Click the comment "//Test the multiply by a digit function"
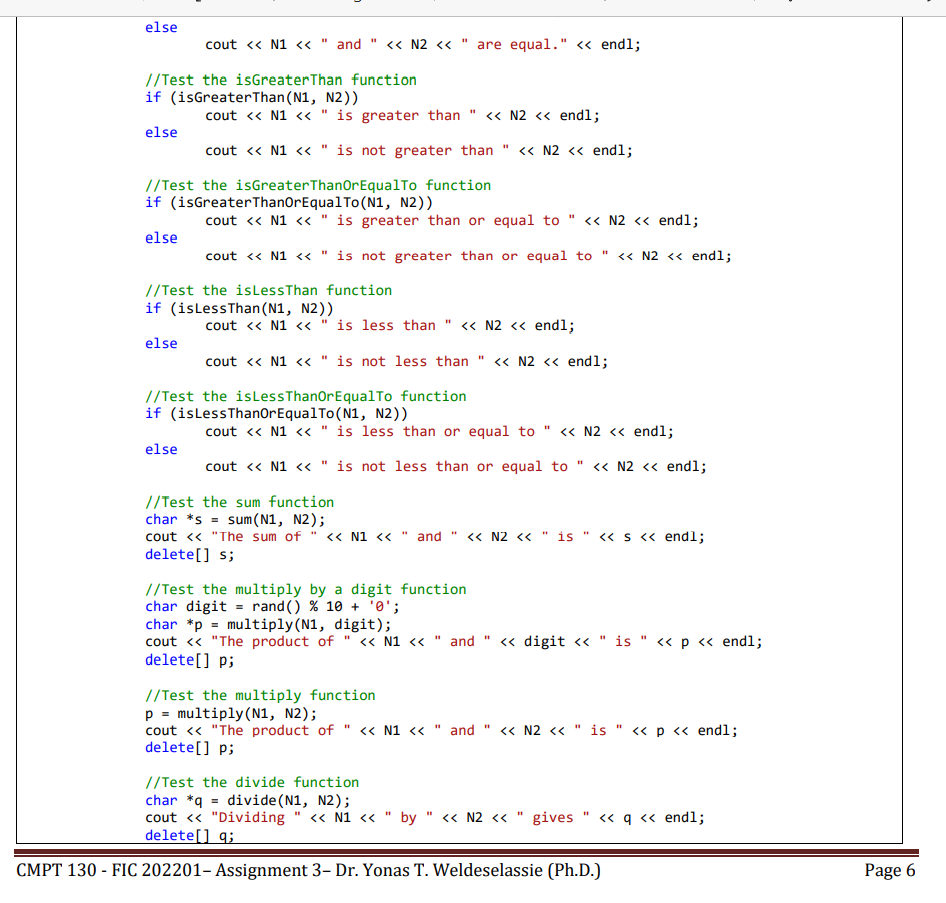Screen dimensions: 946x903 [x=306, y=590]
